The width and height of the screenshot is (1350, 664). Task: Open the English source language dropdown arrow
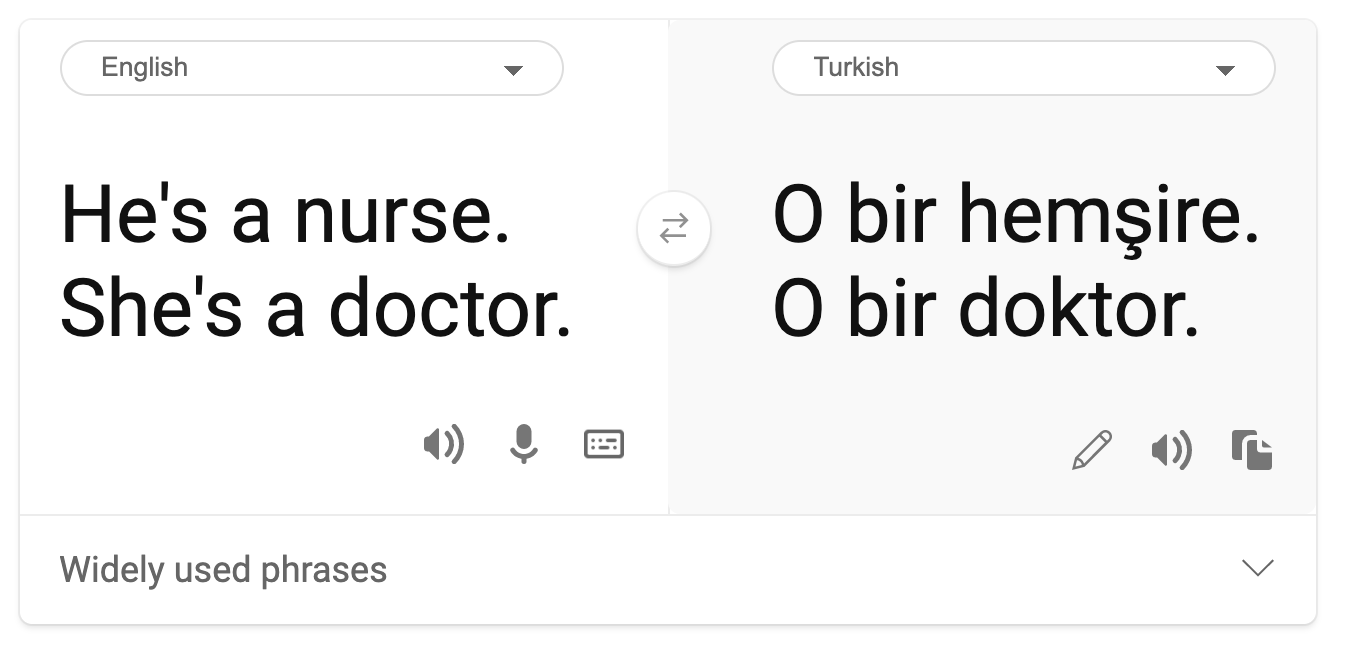513,70
